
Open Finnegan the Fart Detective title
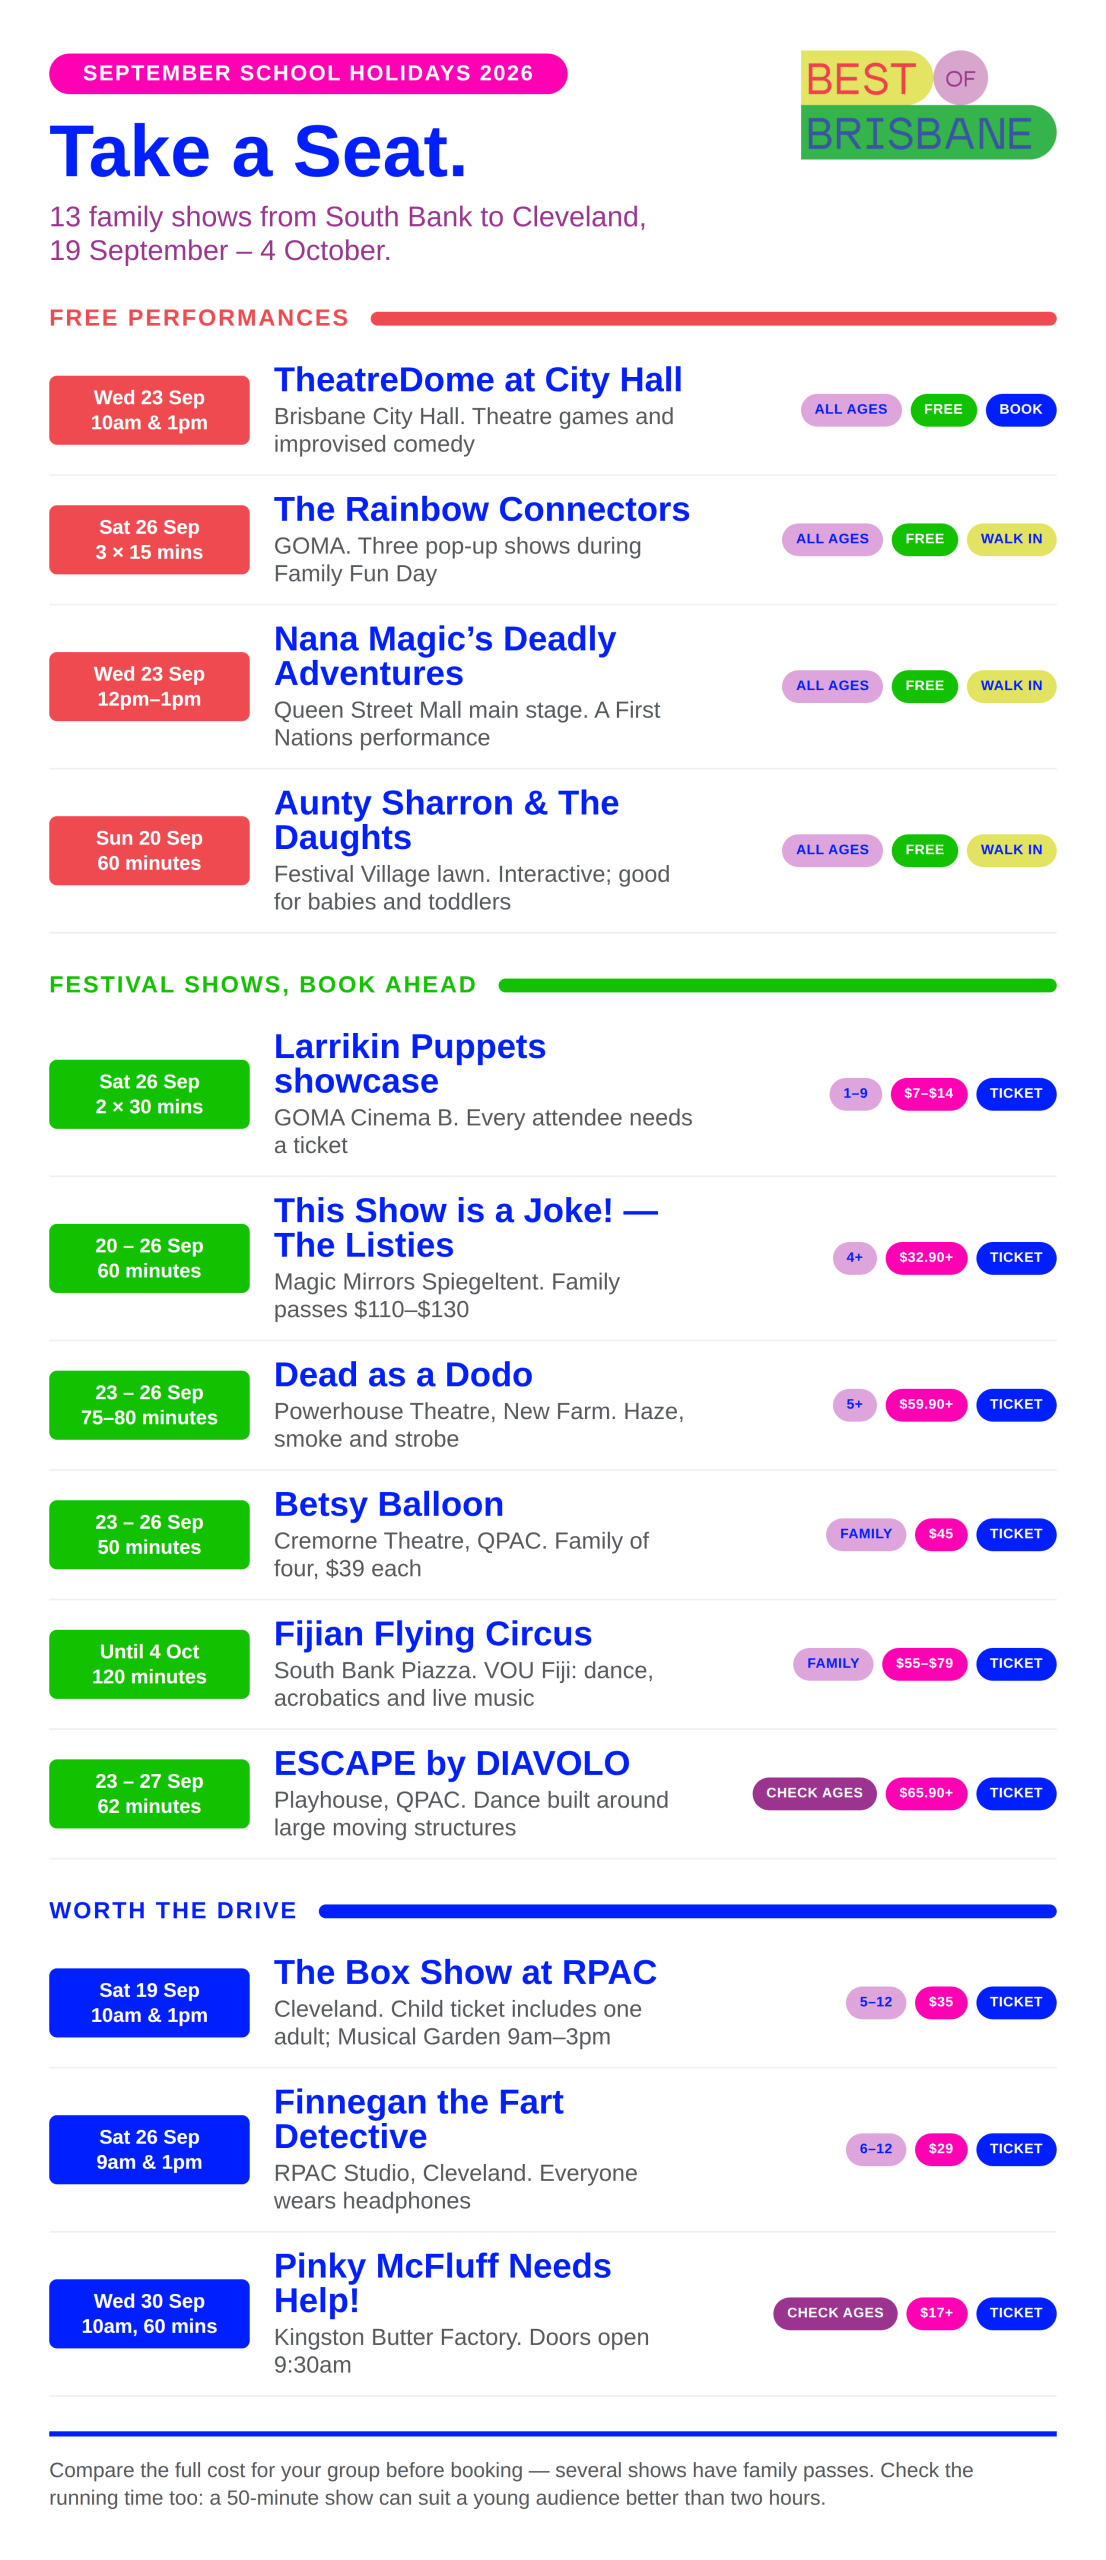pos(418,2119)
